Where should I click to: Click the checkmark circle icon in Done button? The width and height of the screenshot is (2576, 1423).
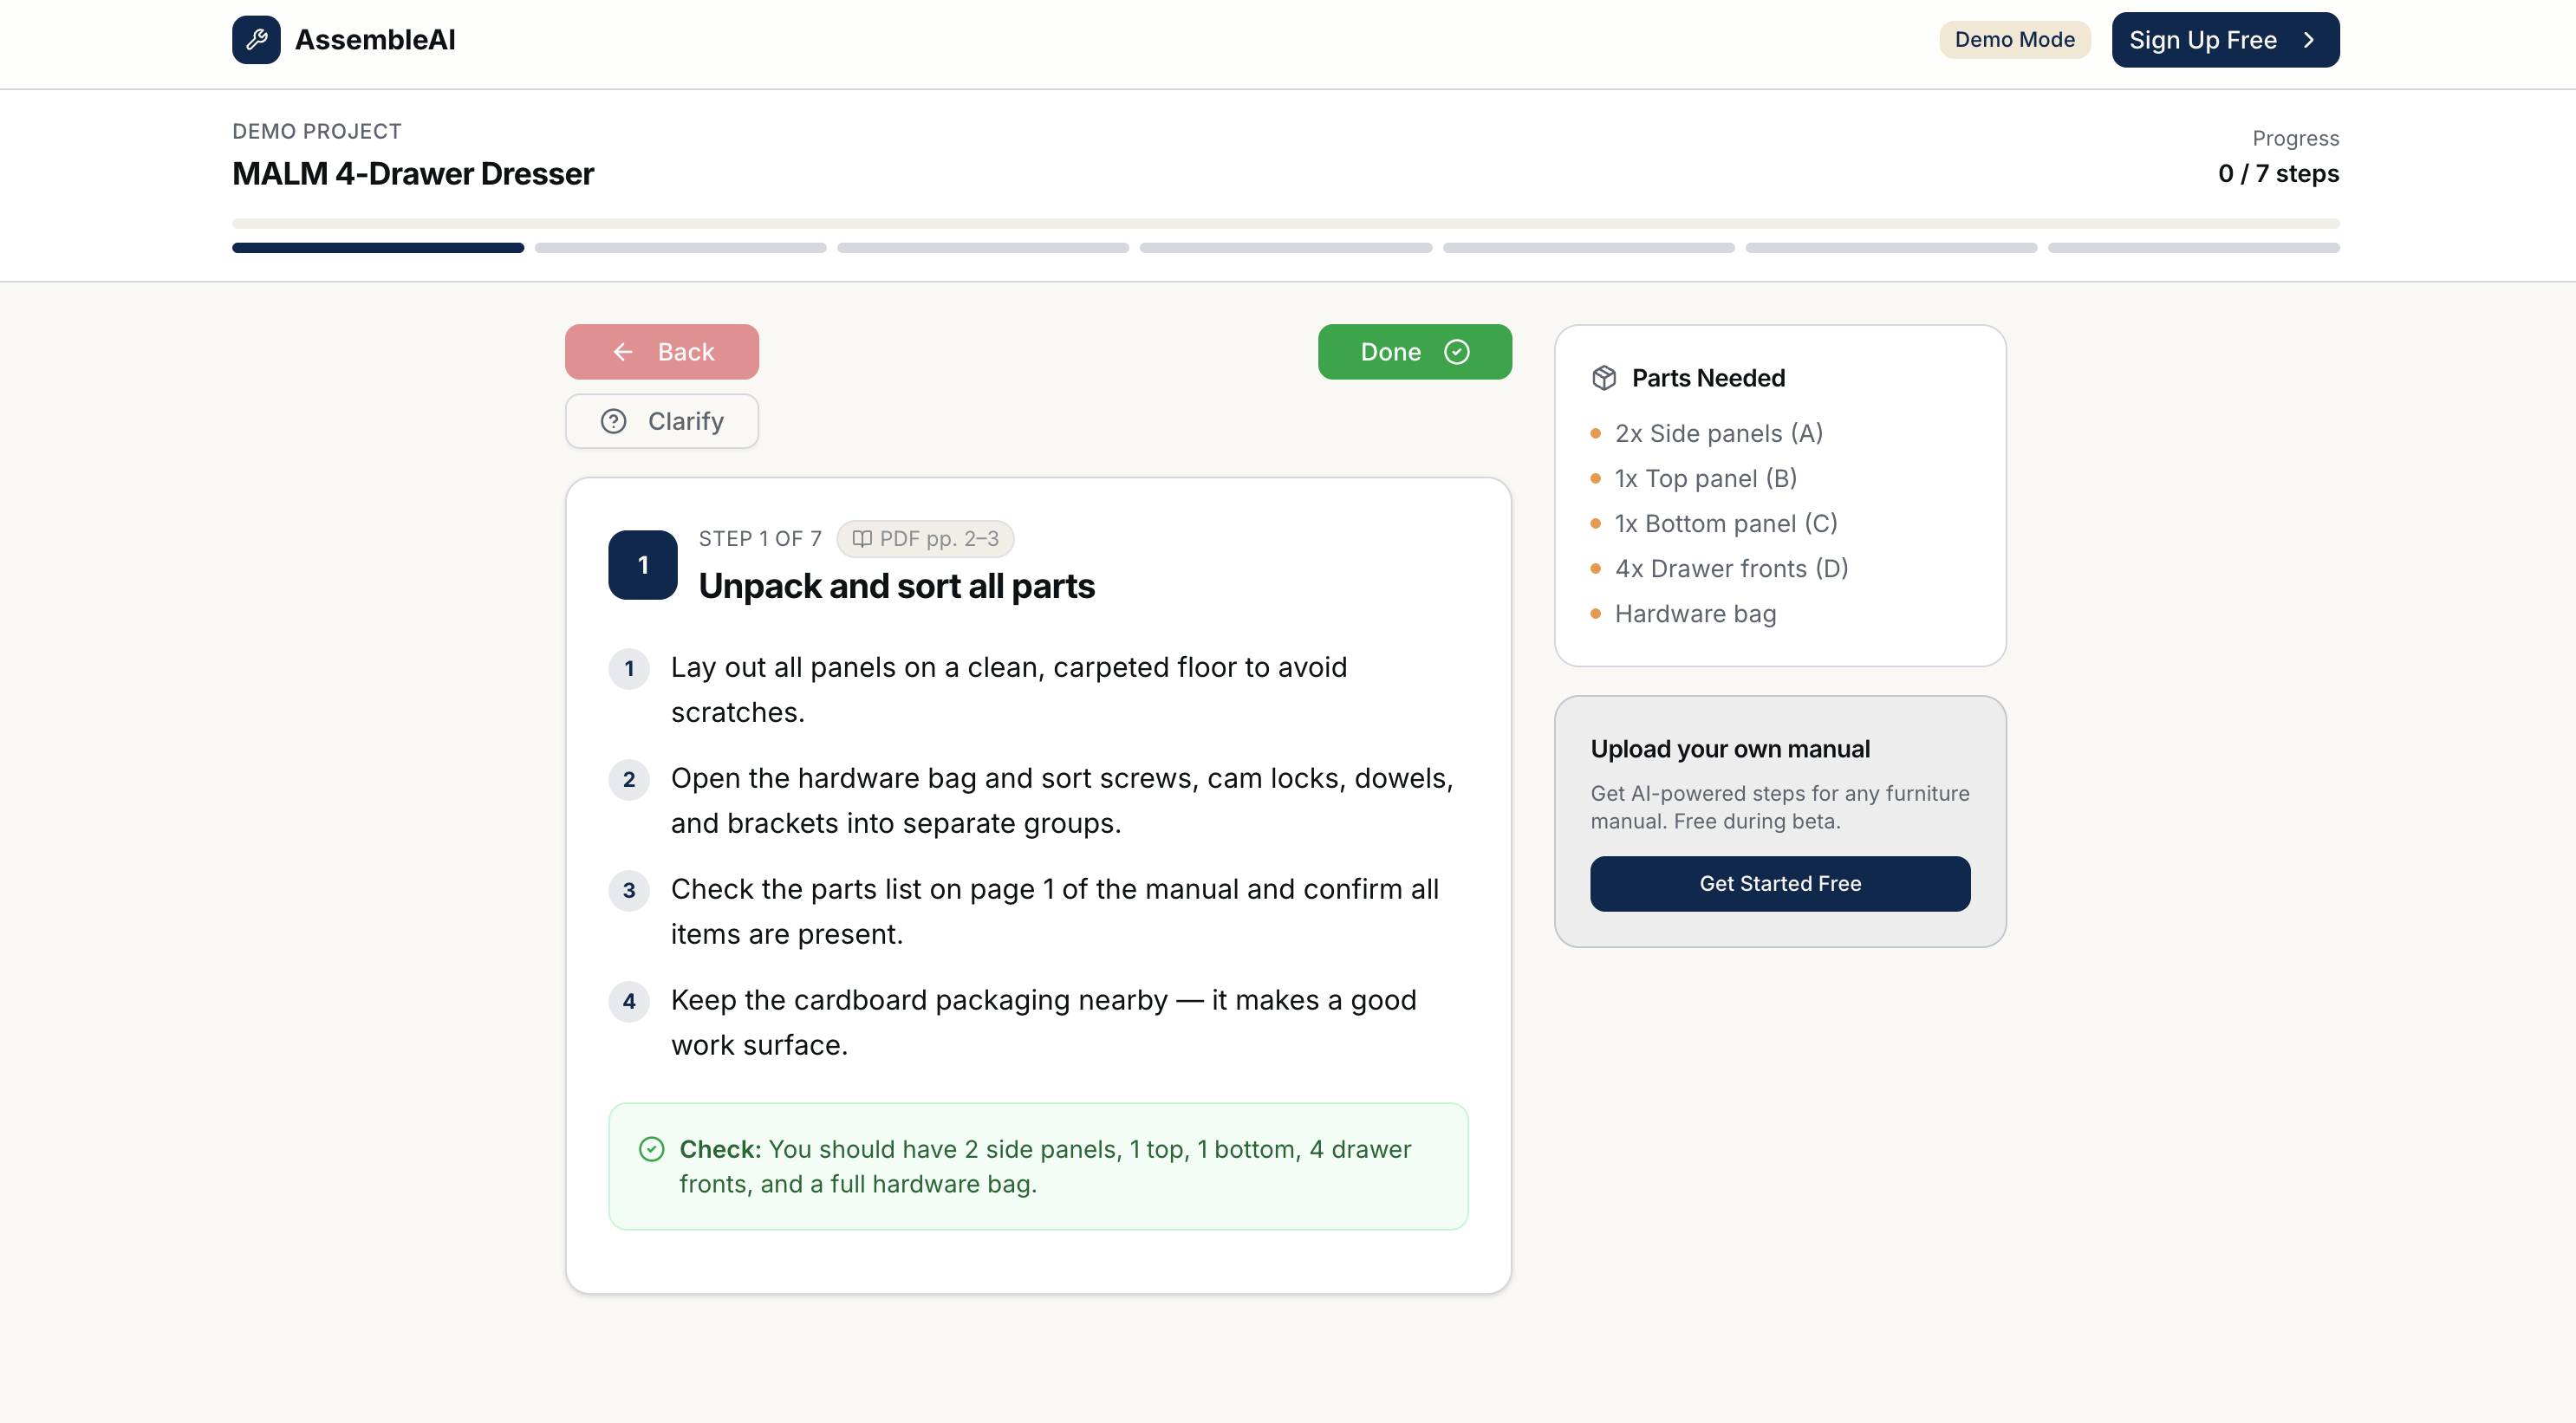tap(1457, 352)
